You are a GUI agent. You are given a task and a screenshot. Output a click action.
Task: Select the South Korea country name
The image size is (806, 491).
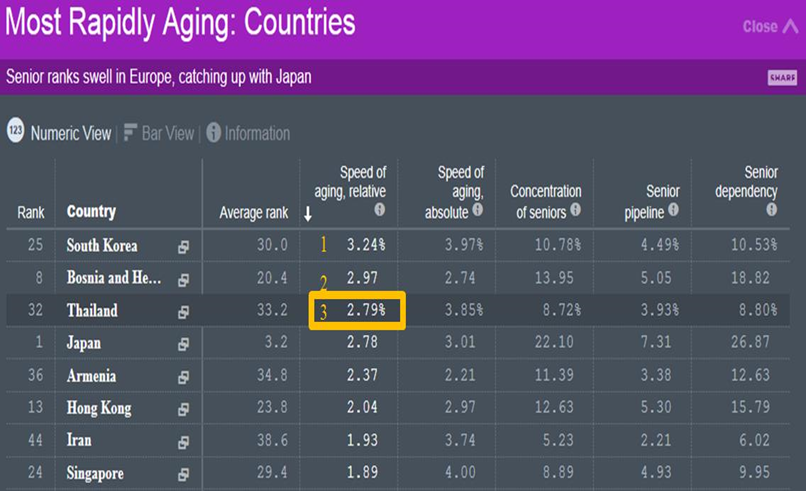102,246
